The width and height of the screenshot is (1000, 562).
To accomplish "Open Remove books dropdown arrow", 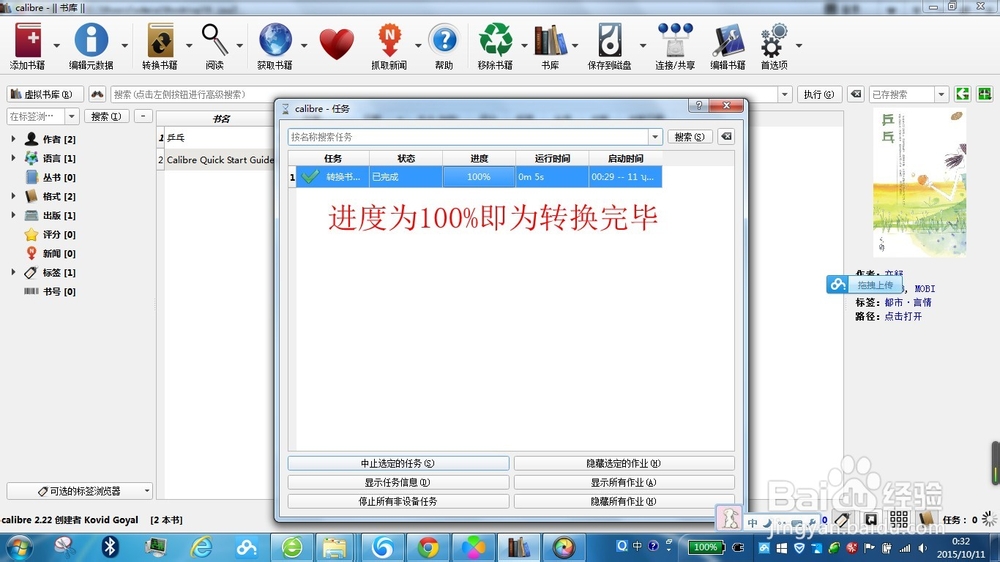I will (524, 45).
